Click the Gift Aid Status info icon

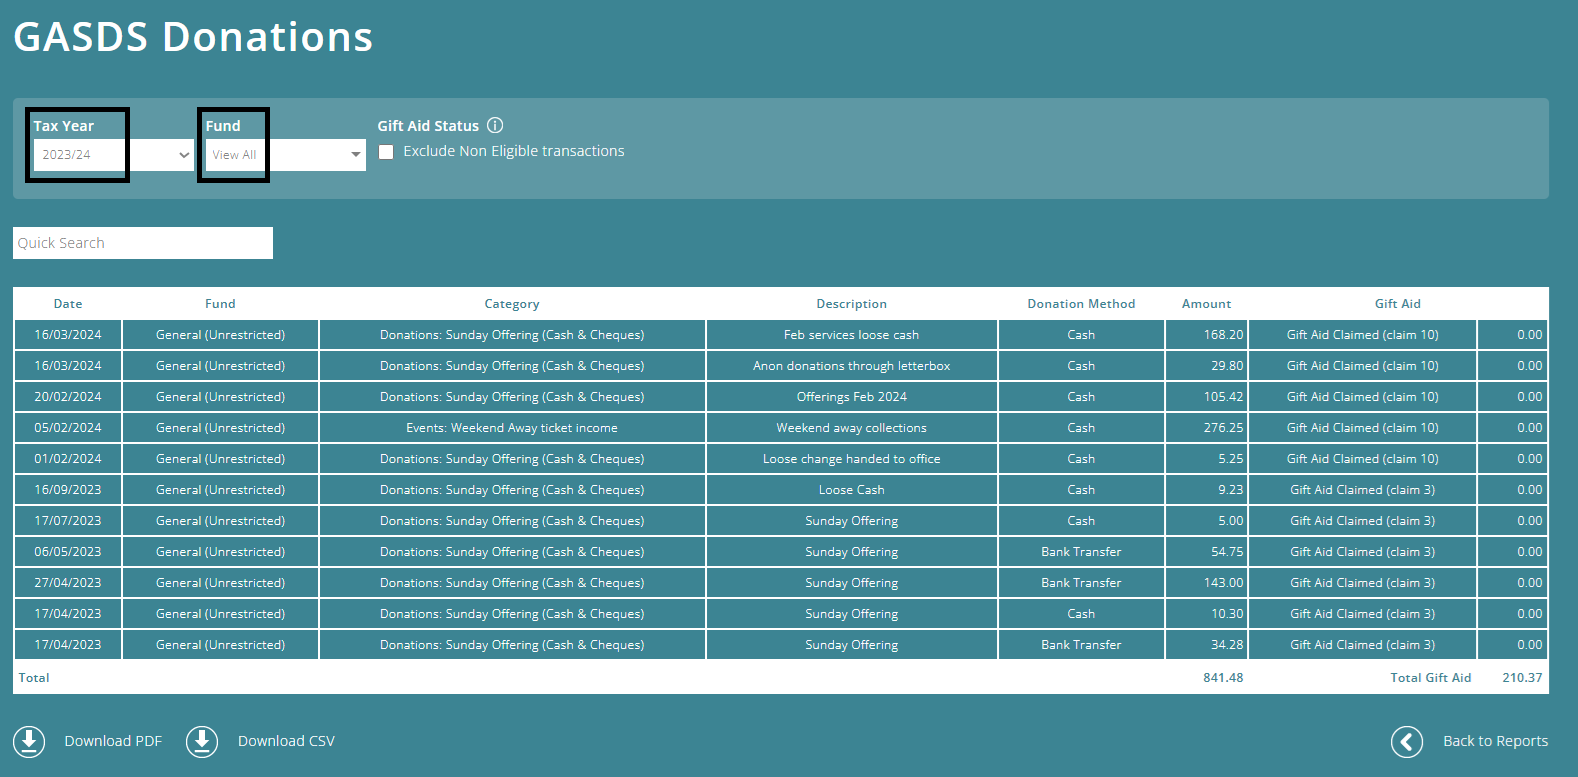coord(495,125)
